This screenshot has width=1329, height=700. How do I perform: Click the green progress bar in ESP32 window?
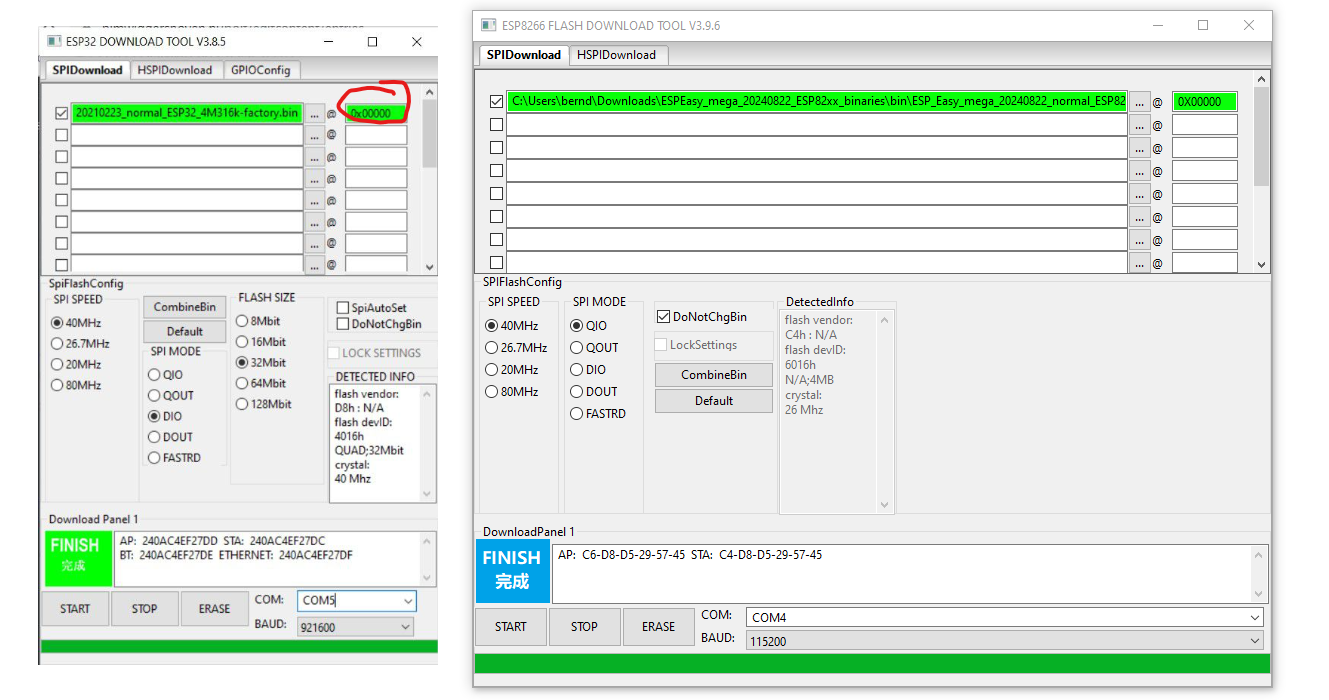click(239, 646)
